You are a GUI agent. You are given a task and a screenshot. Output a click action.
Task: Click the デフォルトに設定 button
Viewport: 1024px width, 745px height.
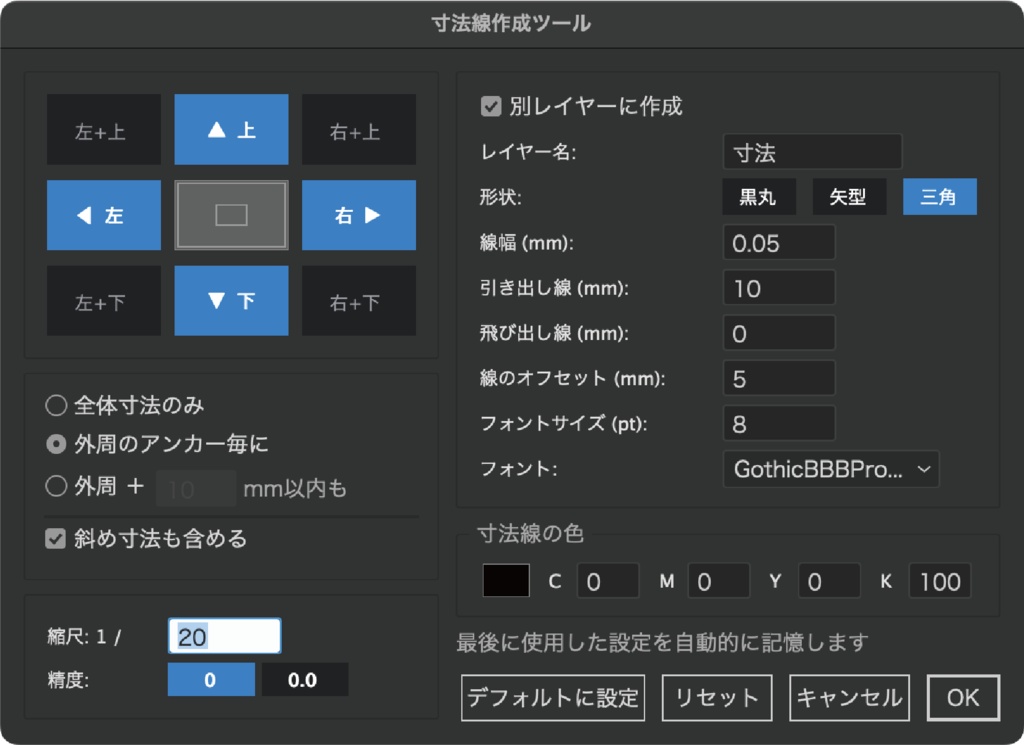tap(553, 698)
